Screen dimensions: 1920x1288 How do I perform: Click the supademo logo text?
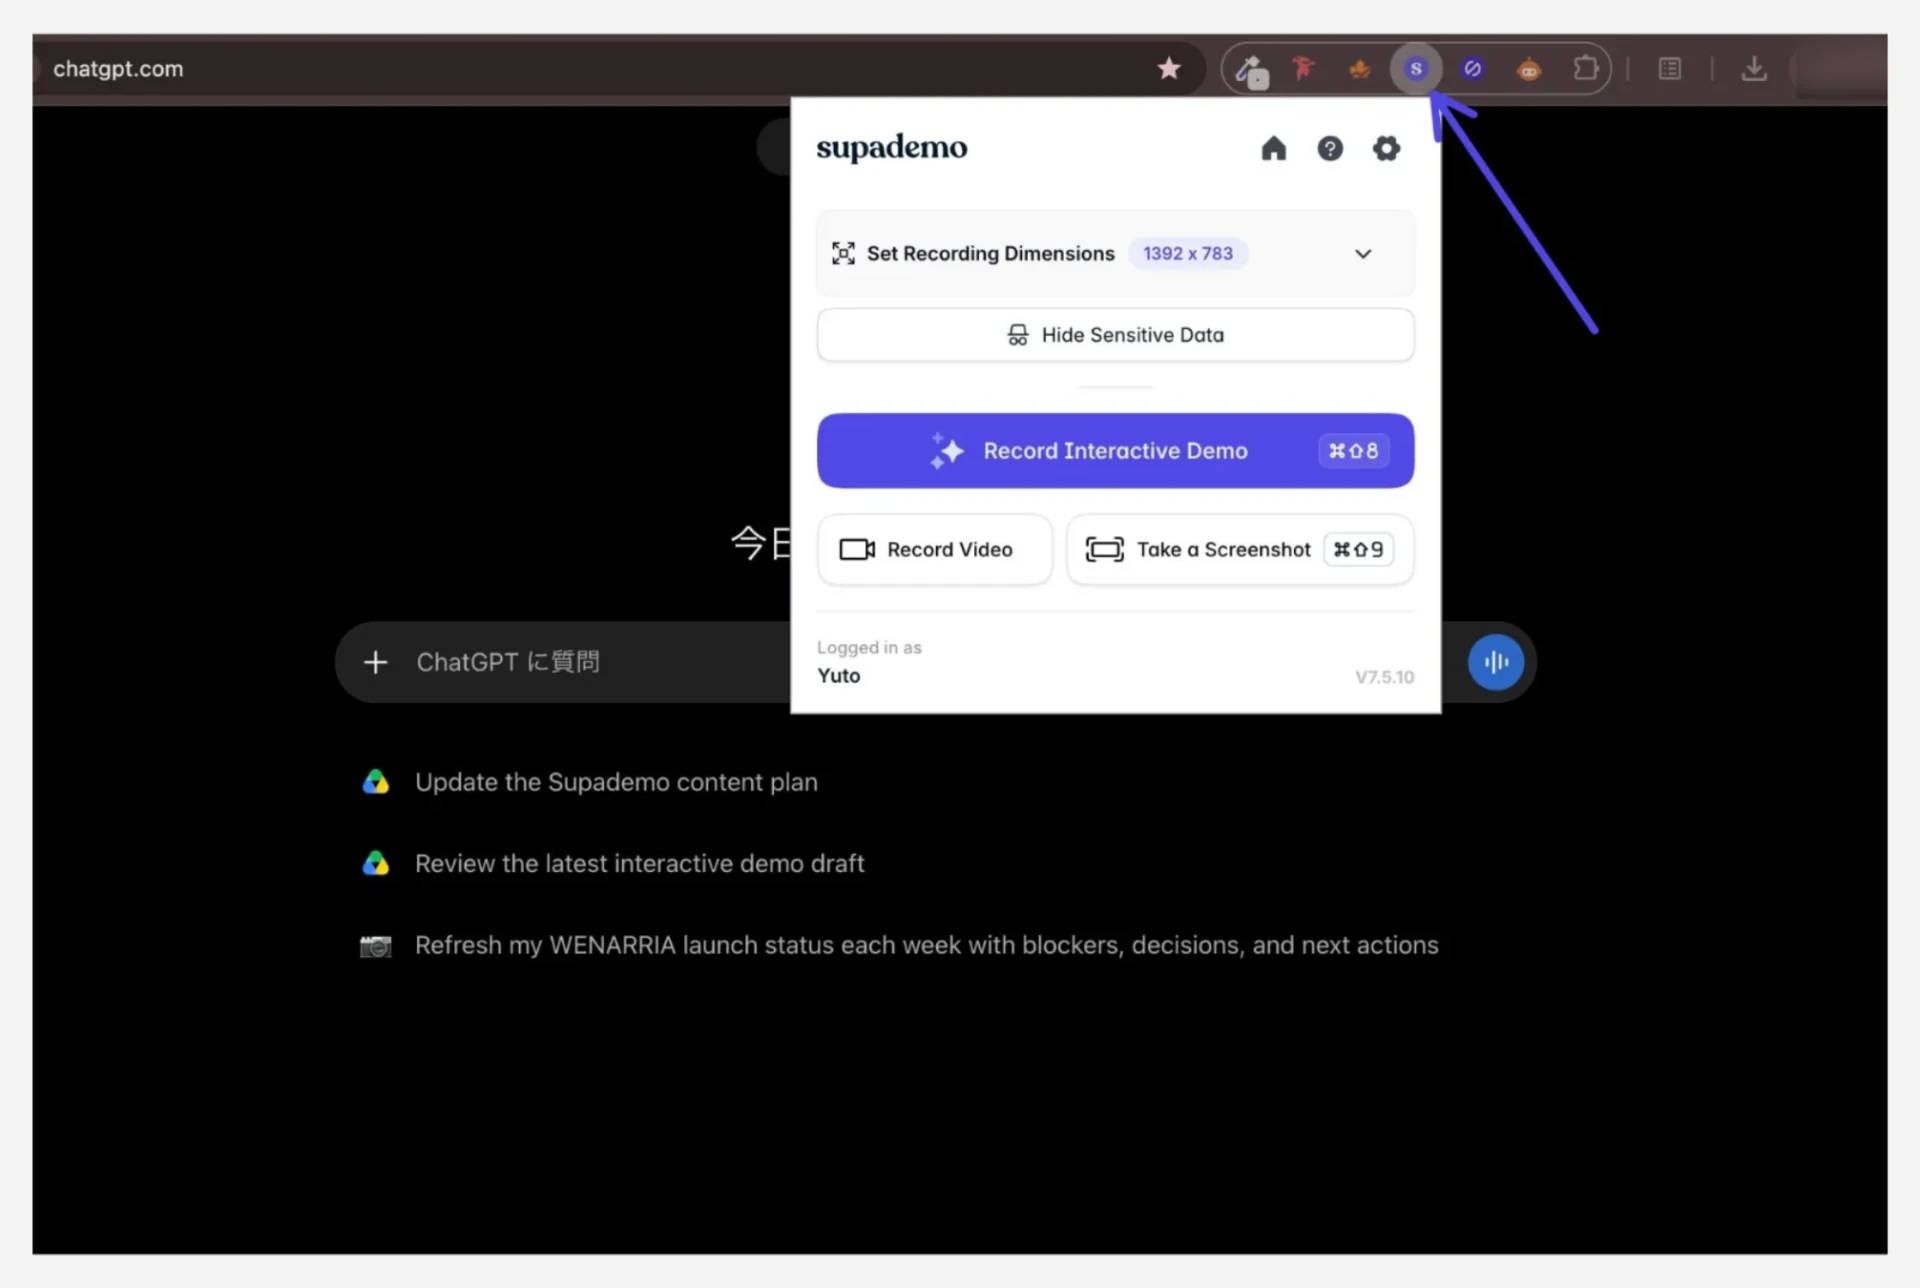(x=892, y=148)
